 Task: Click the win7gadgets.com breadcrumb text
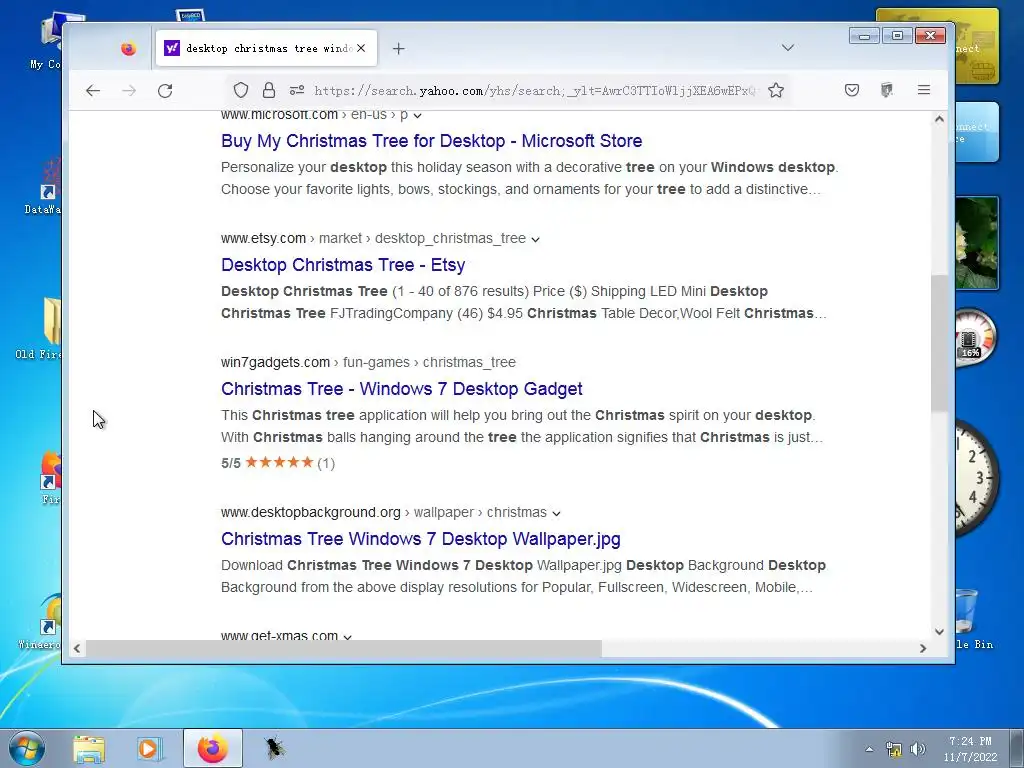[x=275, y=362]
